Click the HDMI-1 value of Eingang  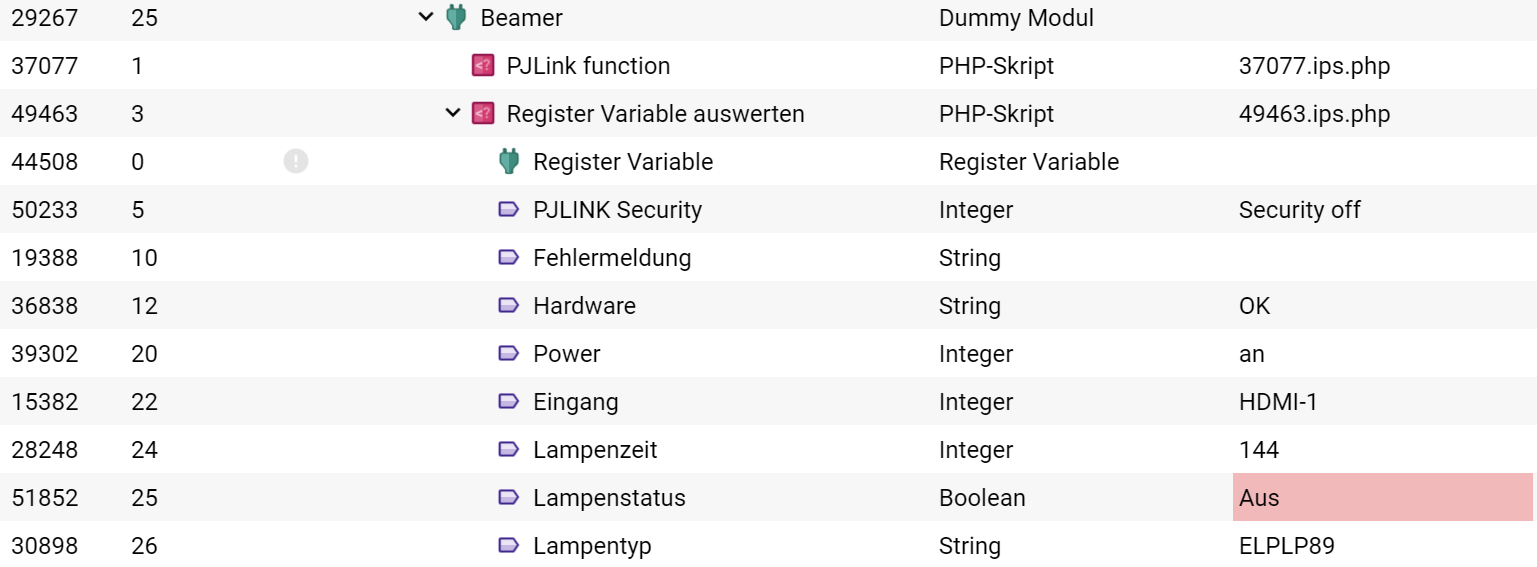[x=1278, y=402]
